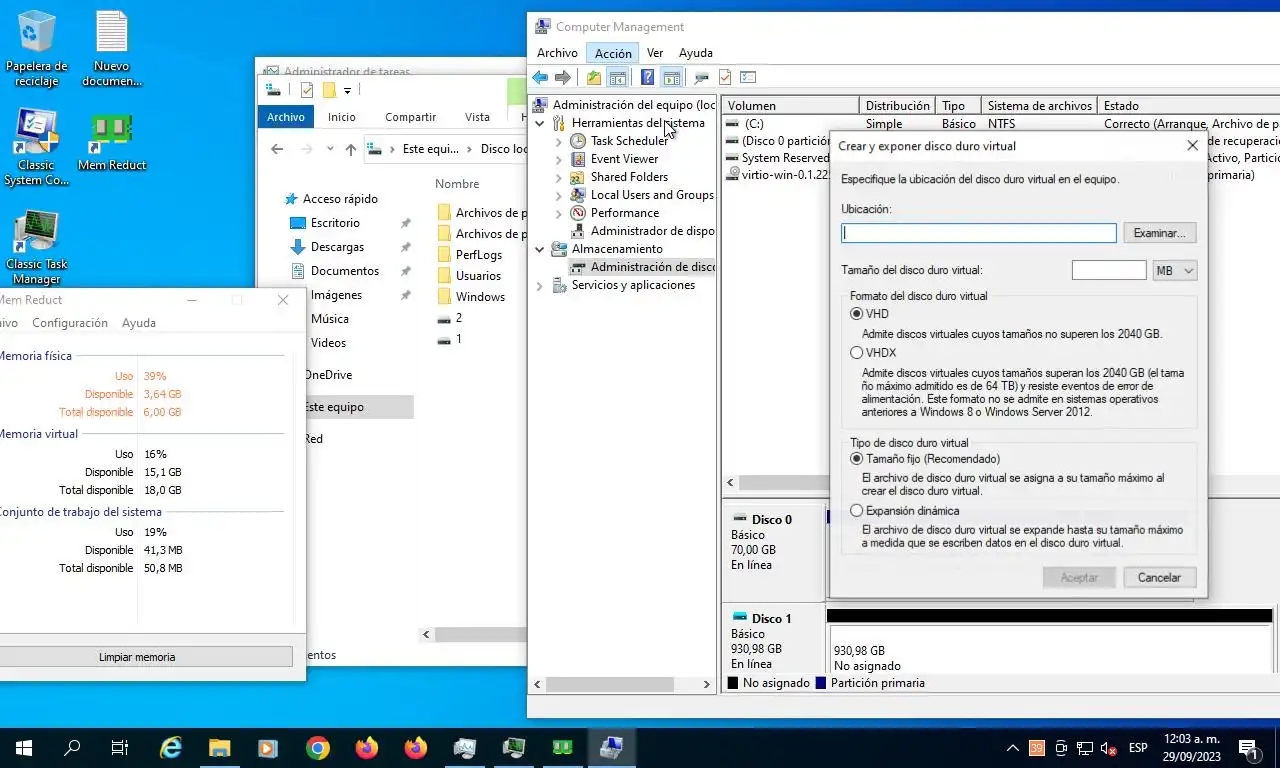Screen dimensions: 1280x768
Task: Select Administrador de dispositivos node
Action: tap(652, 231)
